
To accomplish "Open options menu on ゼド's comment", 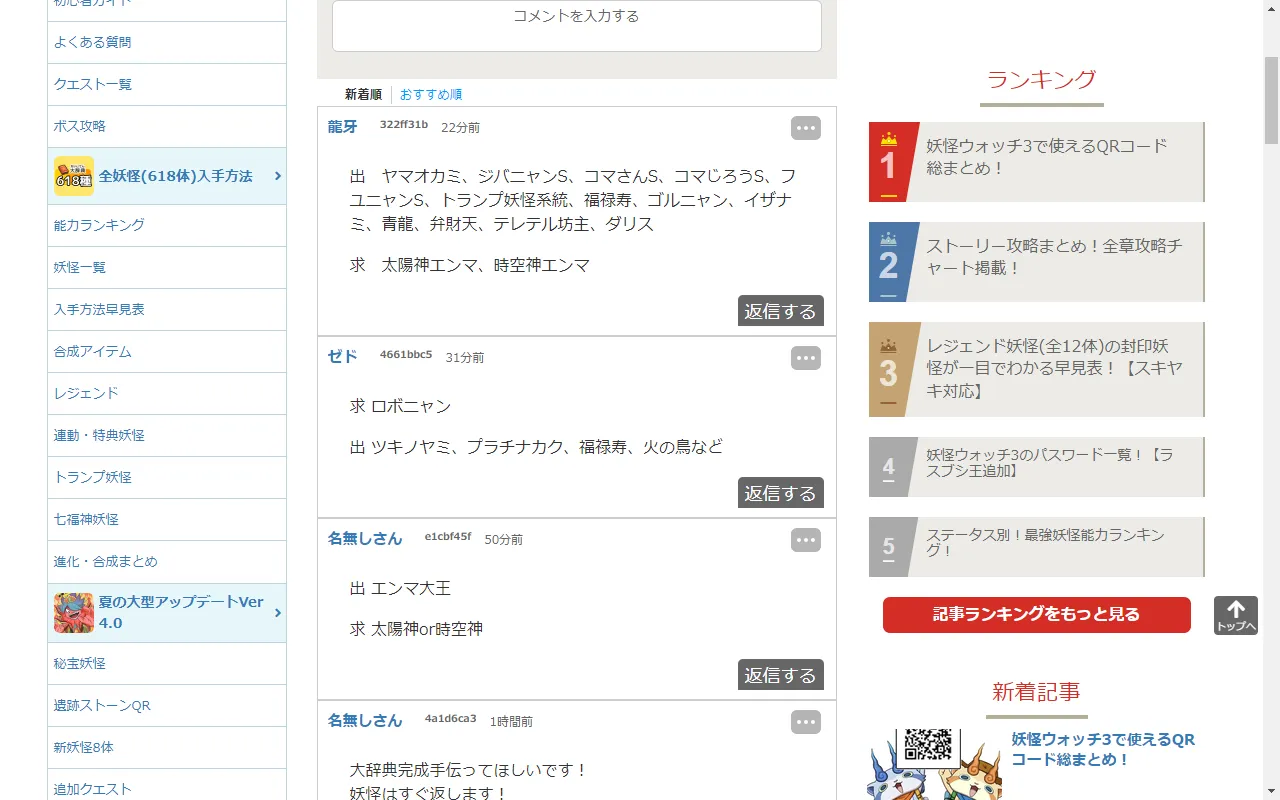I will [x=806, y=358].
